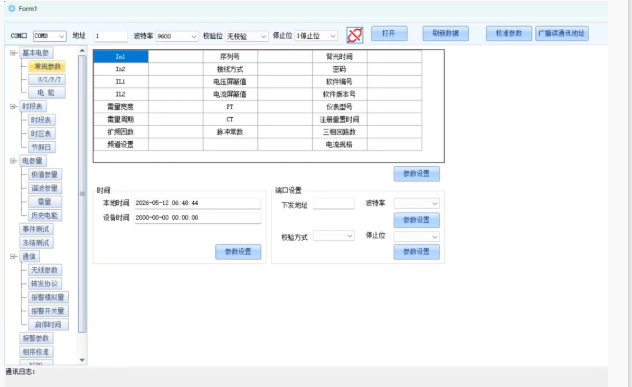632x387 pixels.
Task: Click 参数设置 button under port 停止位 dropdown
Action: (416, 252)
